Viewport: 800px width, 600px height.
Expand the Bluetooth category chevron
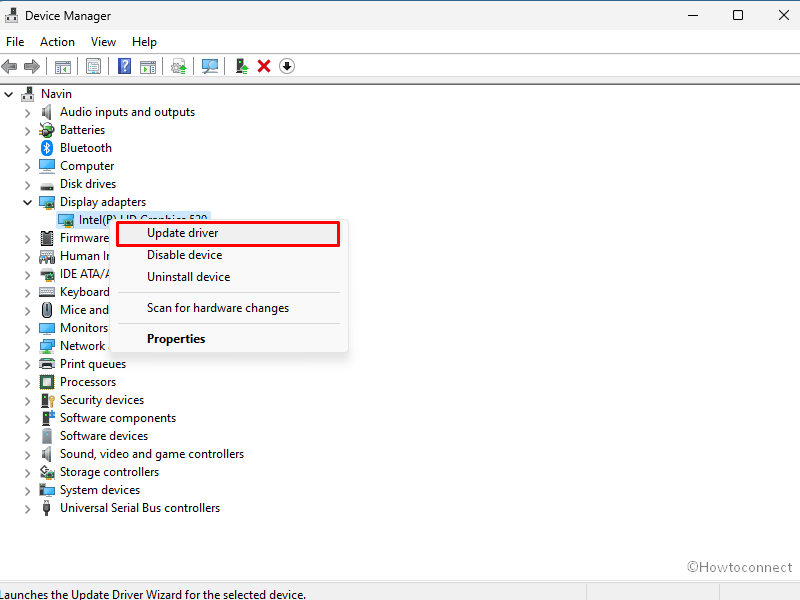pos(28,148)
